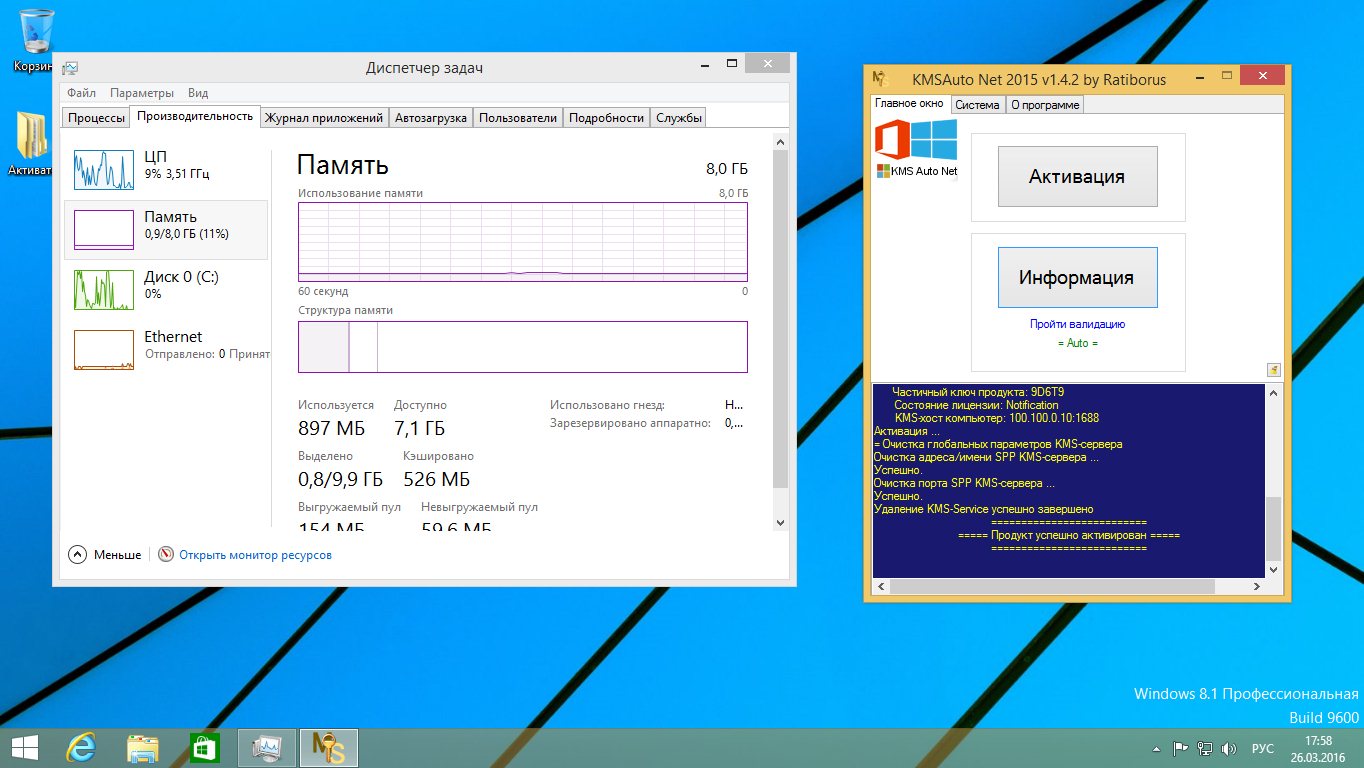The width and height of the screenshot is (1364, 768).
Task: Click the Resource Monitor gauge icon
Action: click(x=166, y=554)
